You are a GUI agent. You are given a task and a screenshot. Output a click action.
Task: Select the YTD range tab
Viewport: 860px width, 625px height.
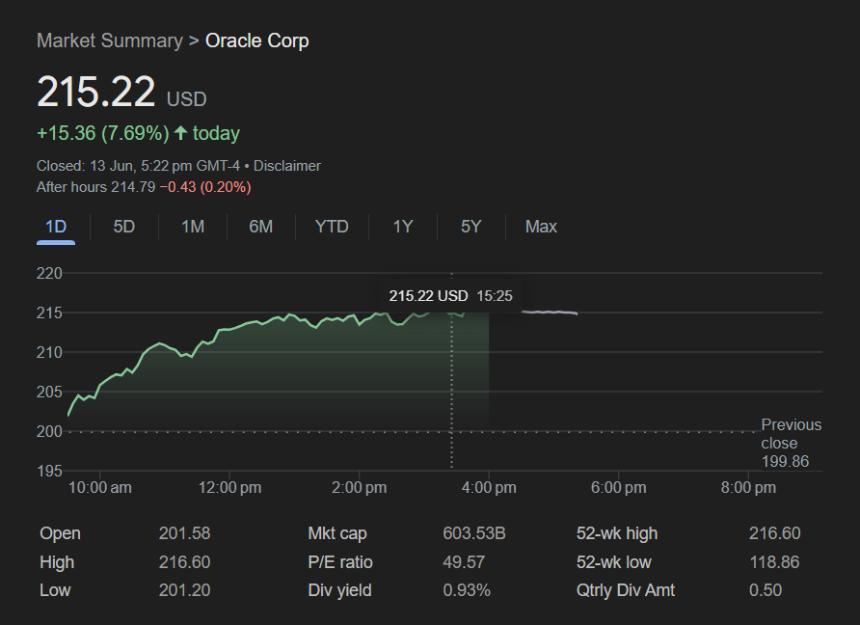(331, 227)
